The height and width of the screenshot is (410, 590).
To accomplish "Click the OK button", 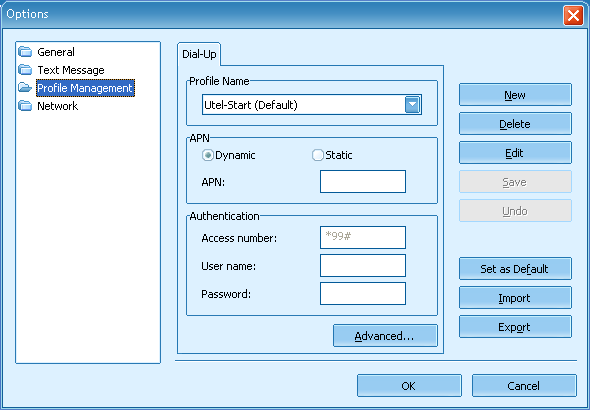I will click(x=409, y=386).
